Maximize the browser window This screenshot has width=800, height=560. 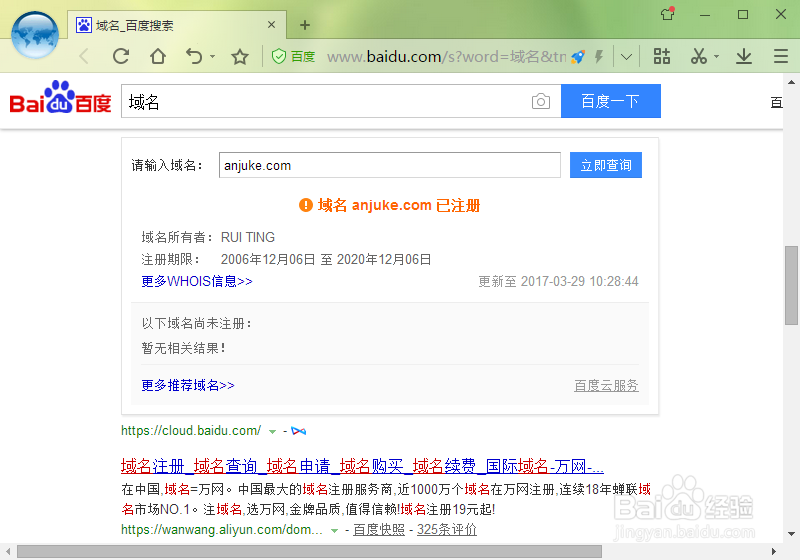click(743, 14)
